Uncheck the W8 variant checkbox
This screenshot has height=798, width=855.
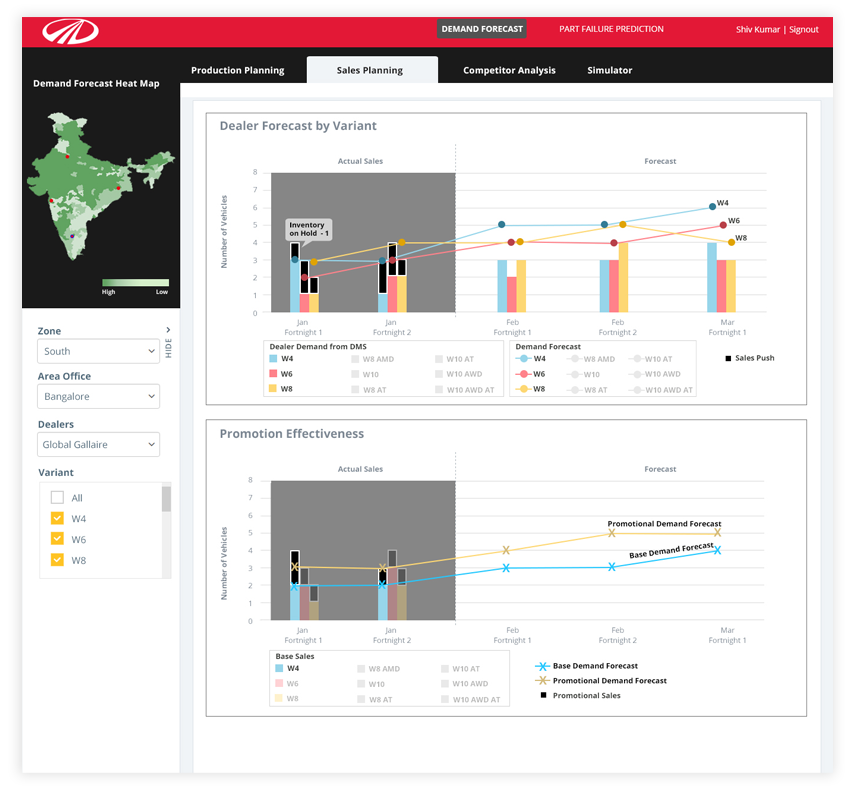coord(57,560)
